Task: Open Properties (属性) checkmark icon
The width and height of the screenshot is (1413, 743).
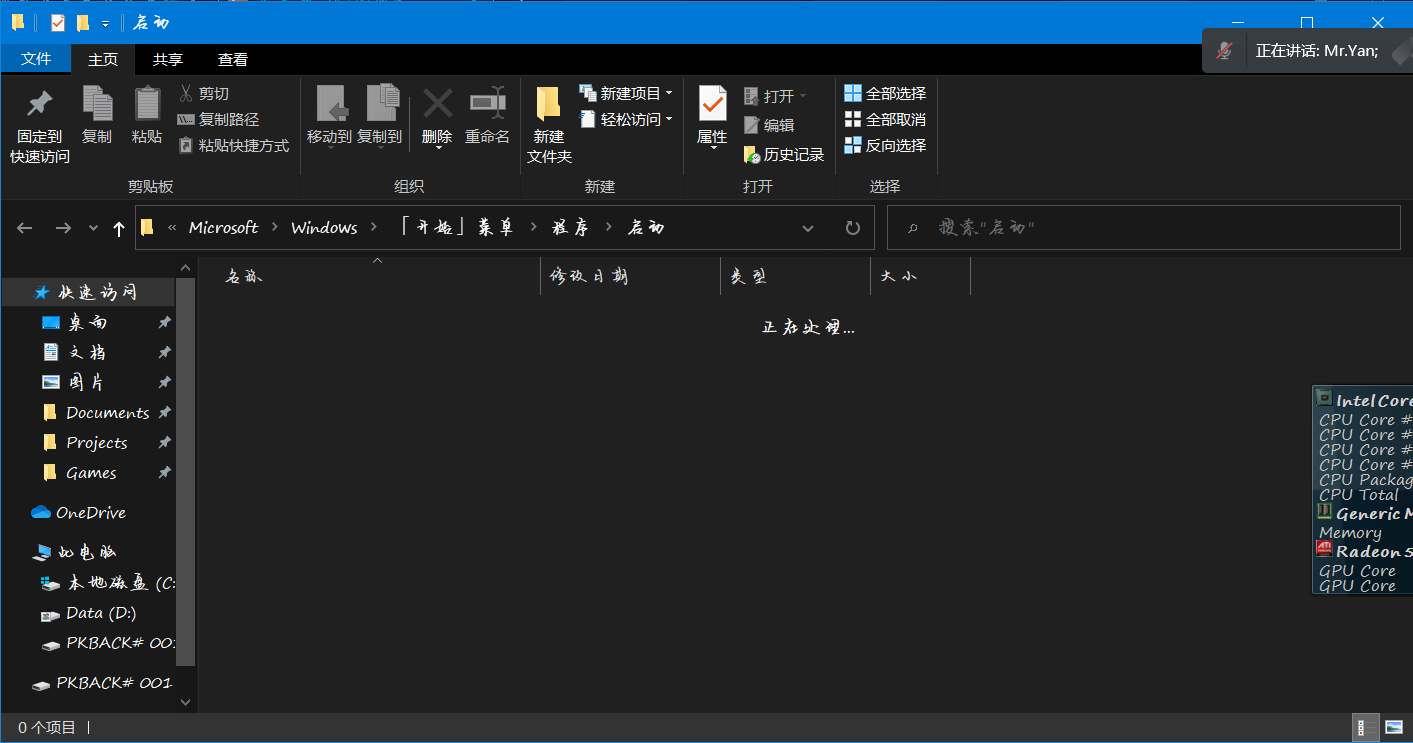Action: click(x=712, y=104)
